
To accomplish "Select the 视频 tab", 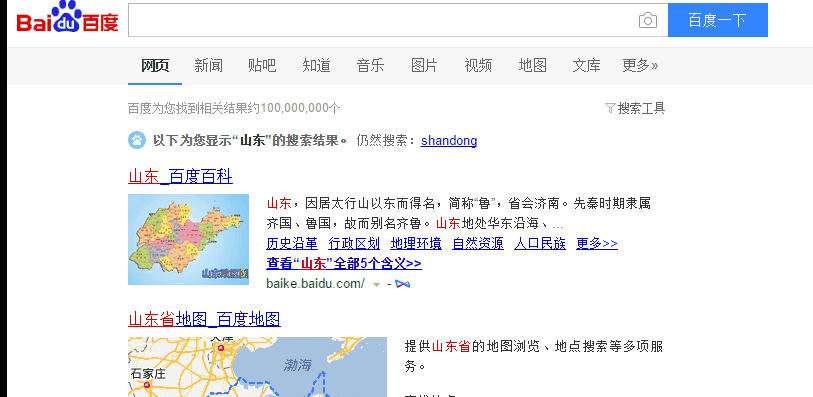I will tap(478, 66).
